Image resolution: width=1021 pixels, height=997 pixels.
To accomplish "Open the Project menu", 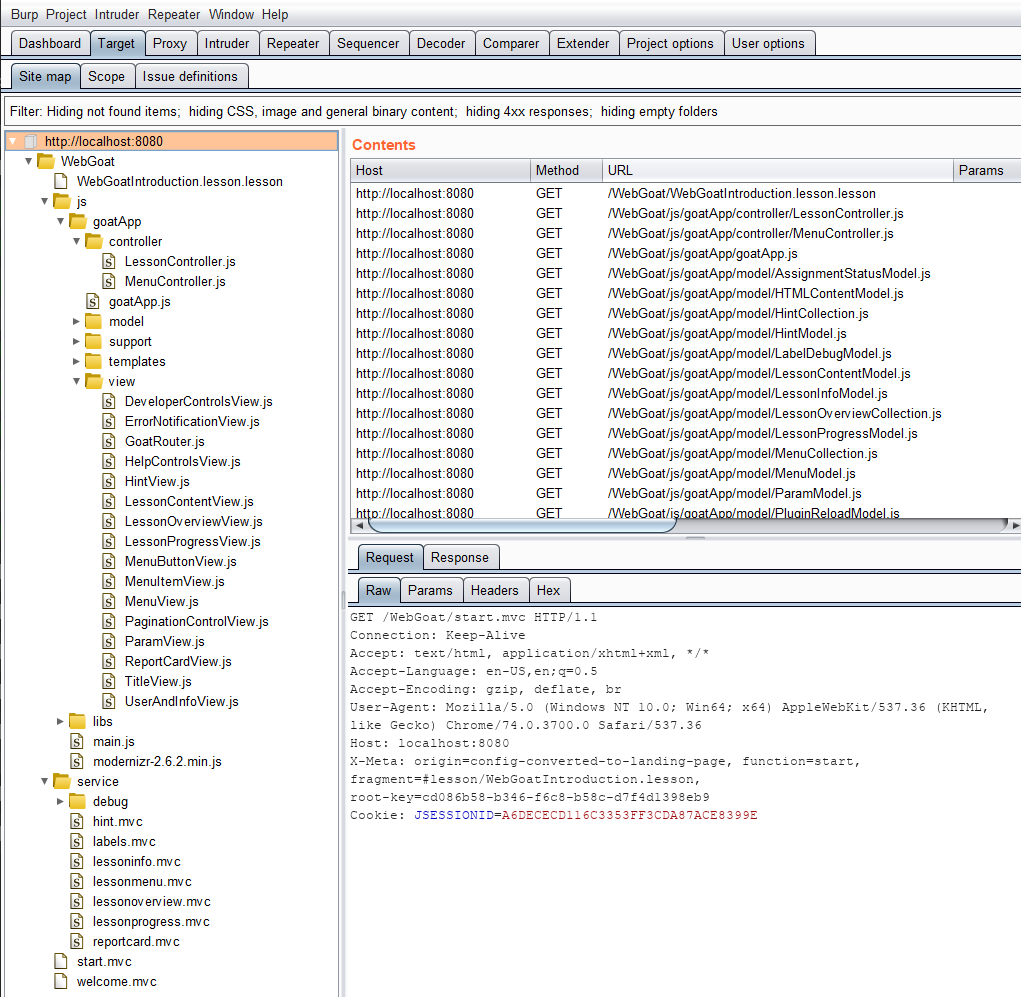I will pos(66,14).
